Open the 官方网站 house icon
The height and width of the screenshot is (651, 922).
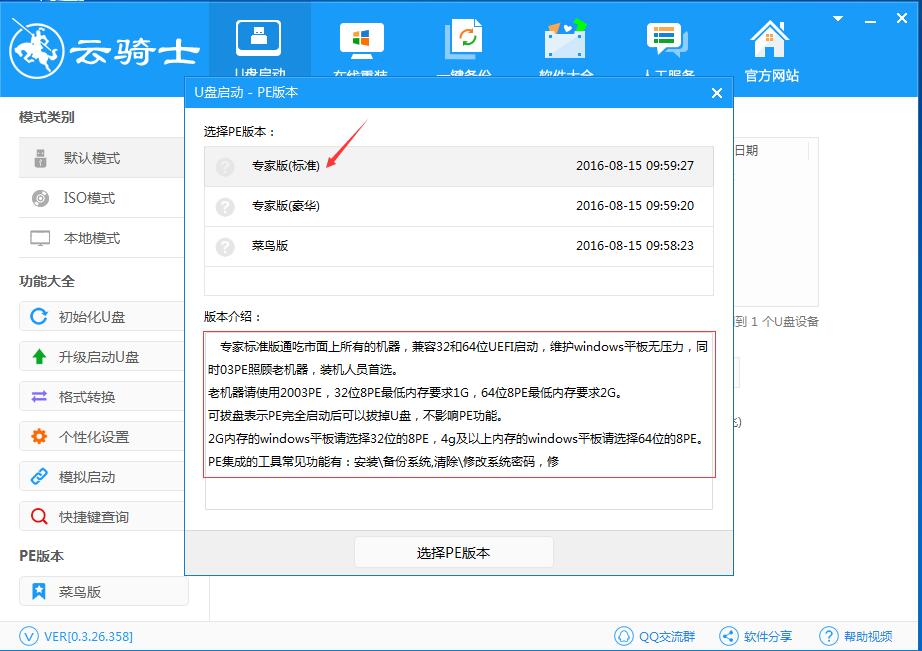tap(770, 39)
